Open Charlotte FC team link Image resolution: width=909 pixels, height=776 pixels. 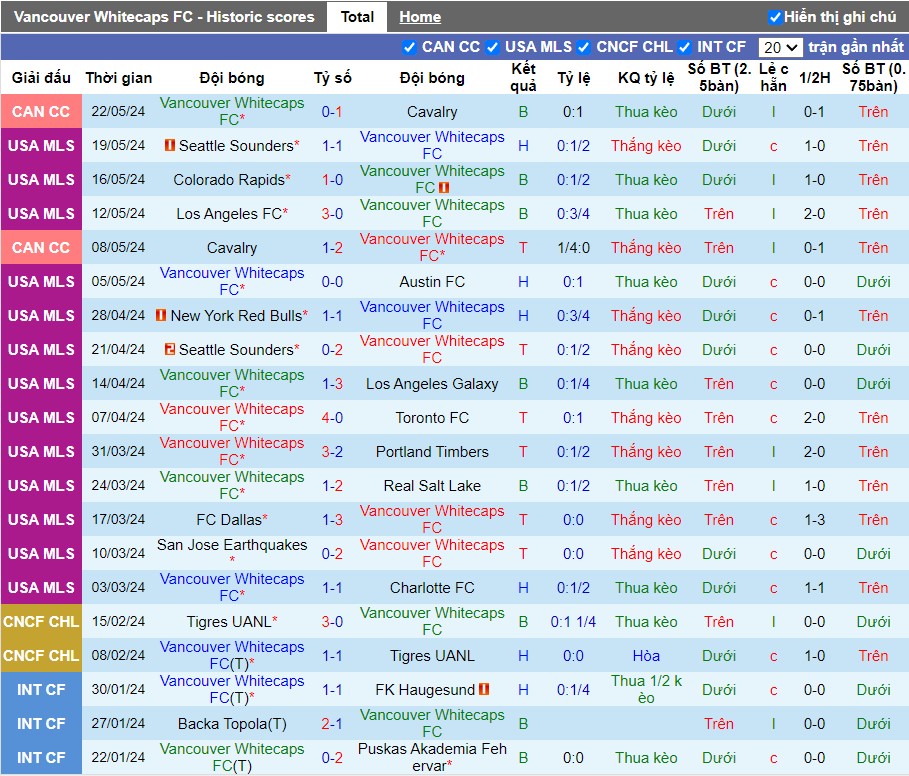tap(432, 588)
